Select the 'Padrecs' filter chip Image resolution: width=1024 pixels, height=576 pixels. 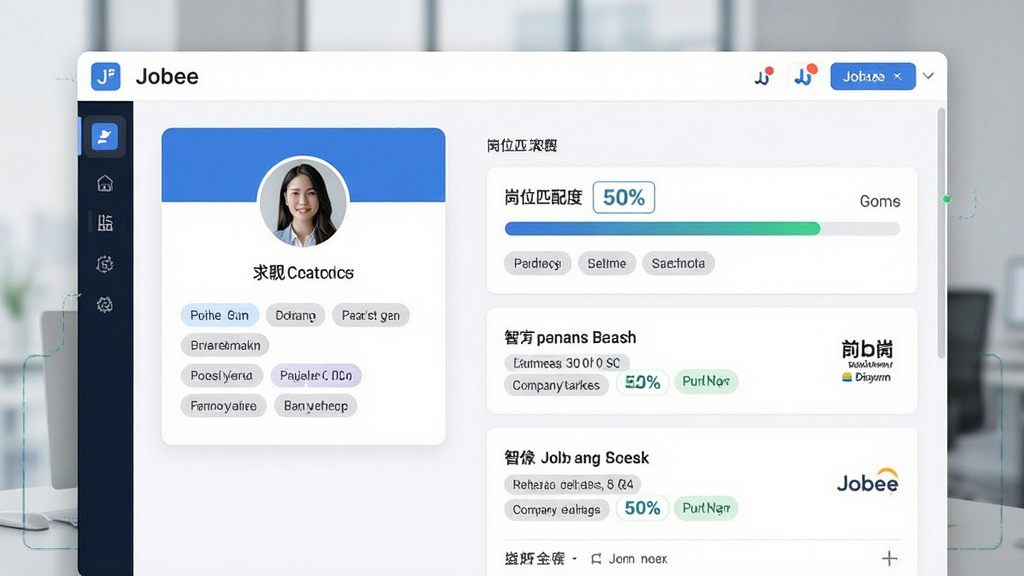pyautogui.click(x=537, y=263)
